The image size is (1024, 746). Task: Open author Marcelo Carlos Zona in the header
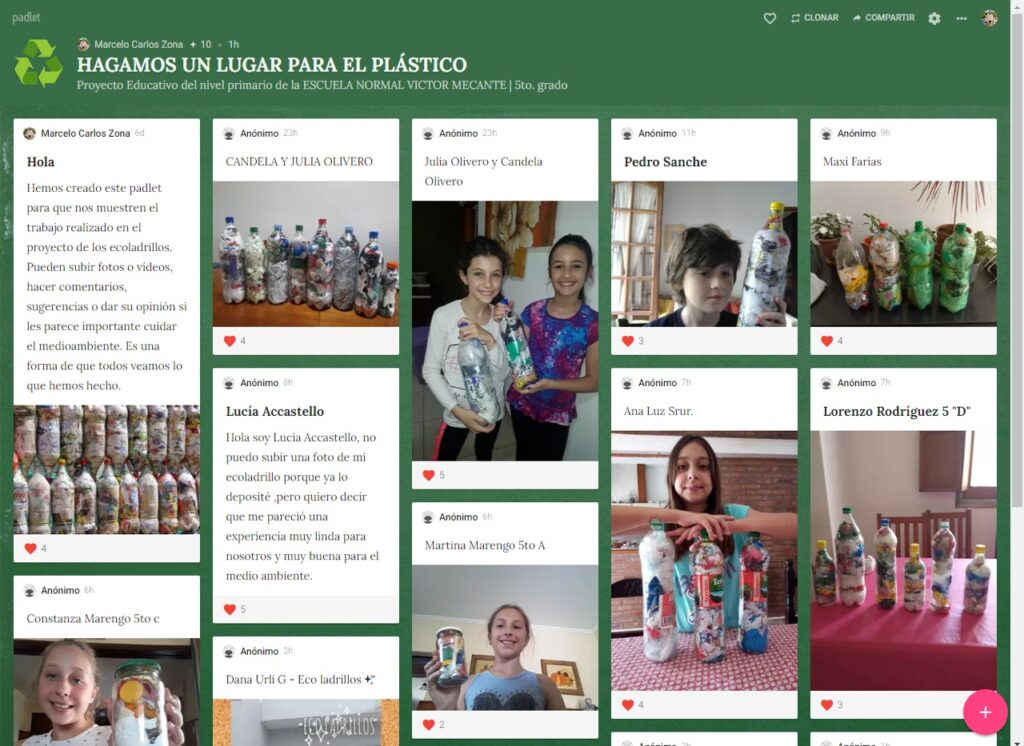[138, 44]
